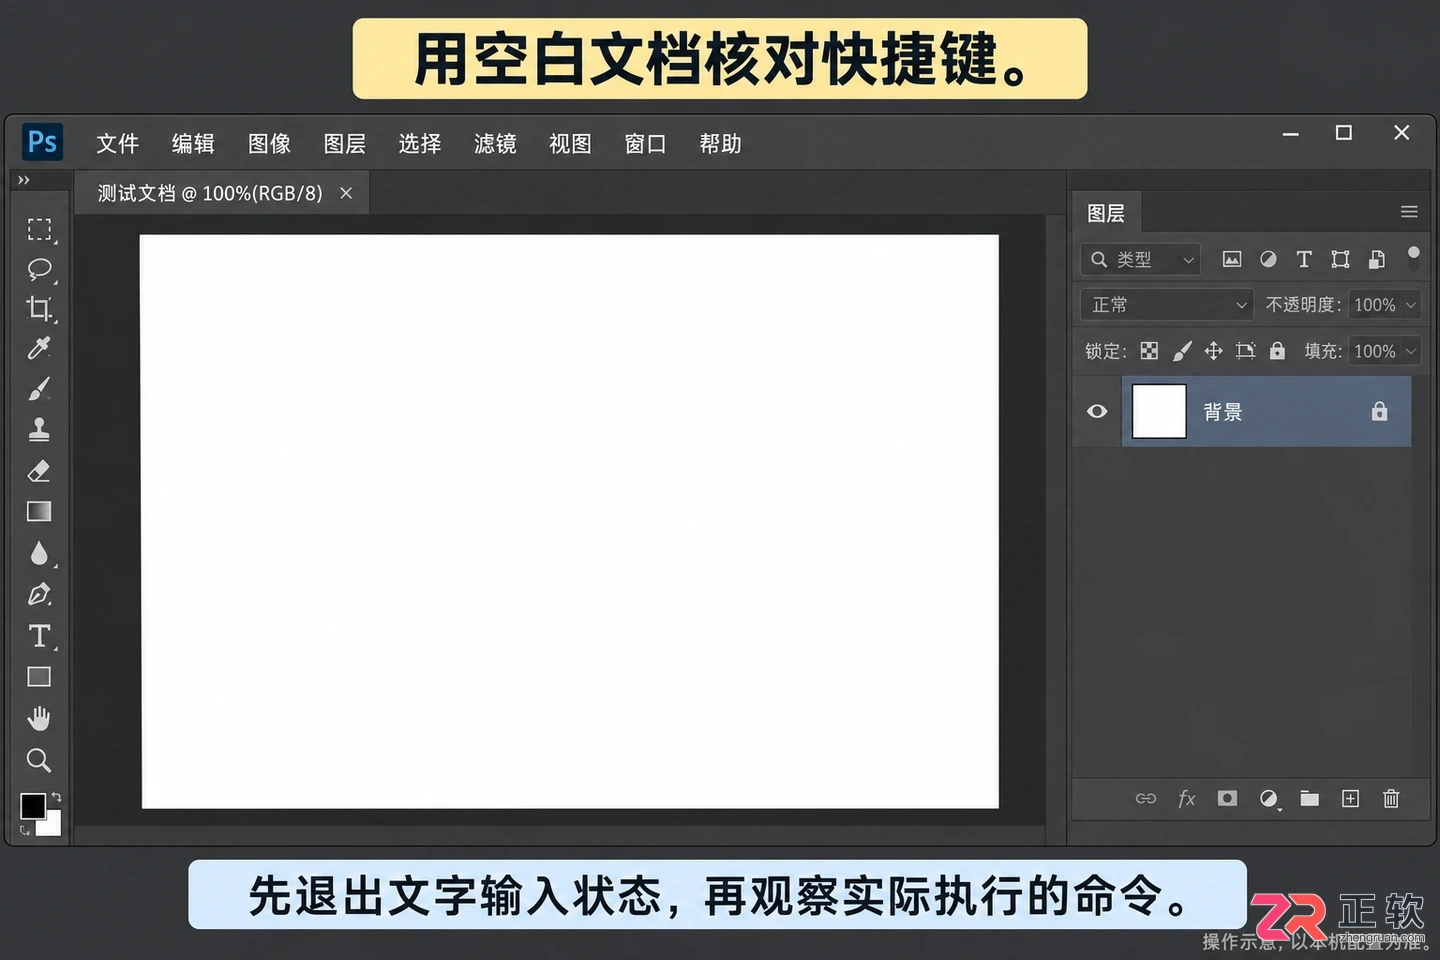Toggle pixel layer filter
This screenshot has height=960, width=1440.
(x=1232, y=259)
